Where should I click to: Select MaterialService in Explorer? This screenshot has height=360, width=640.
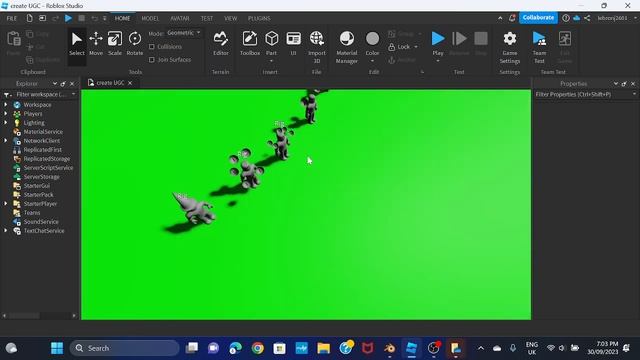point(43,132)
